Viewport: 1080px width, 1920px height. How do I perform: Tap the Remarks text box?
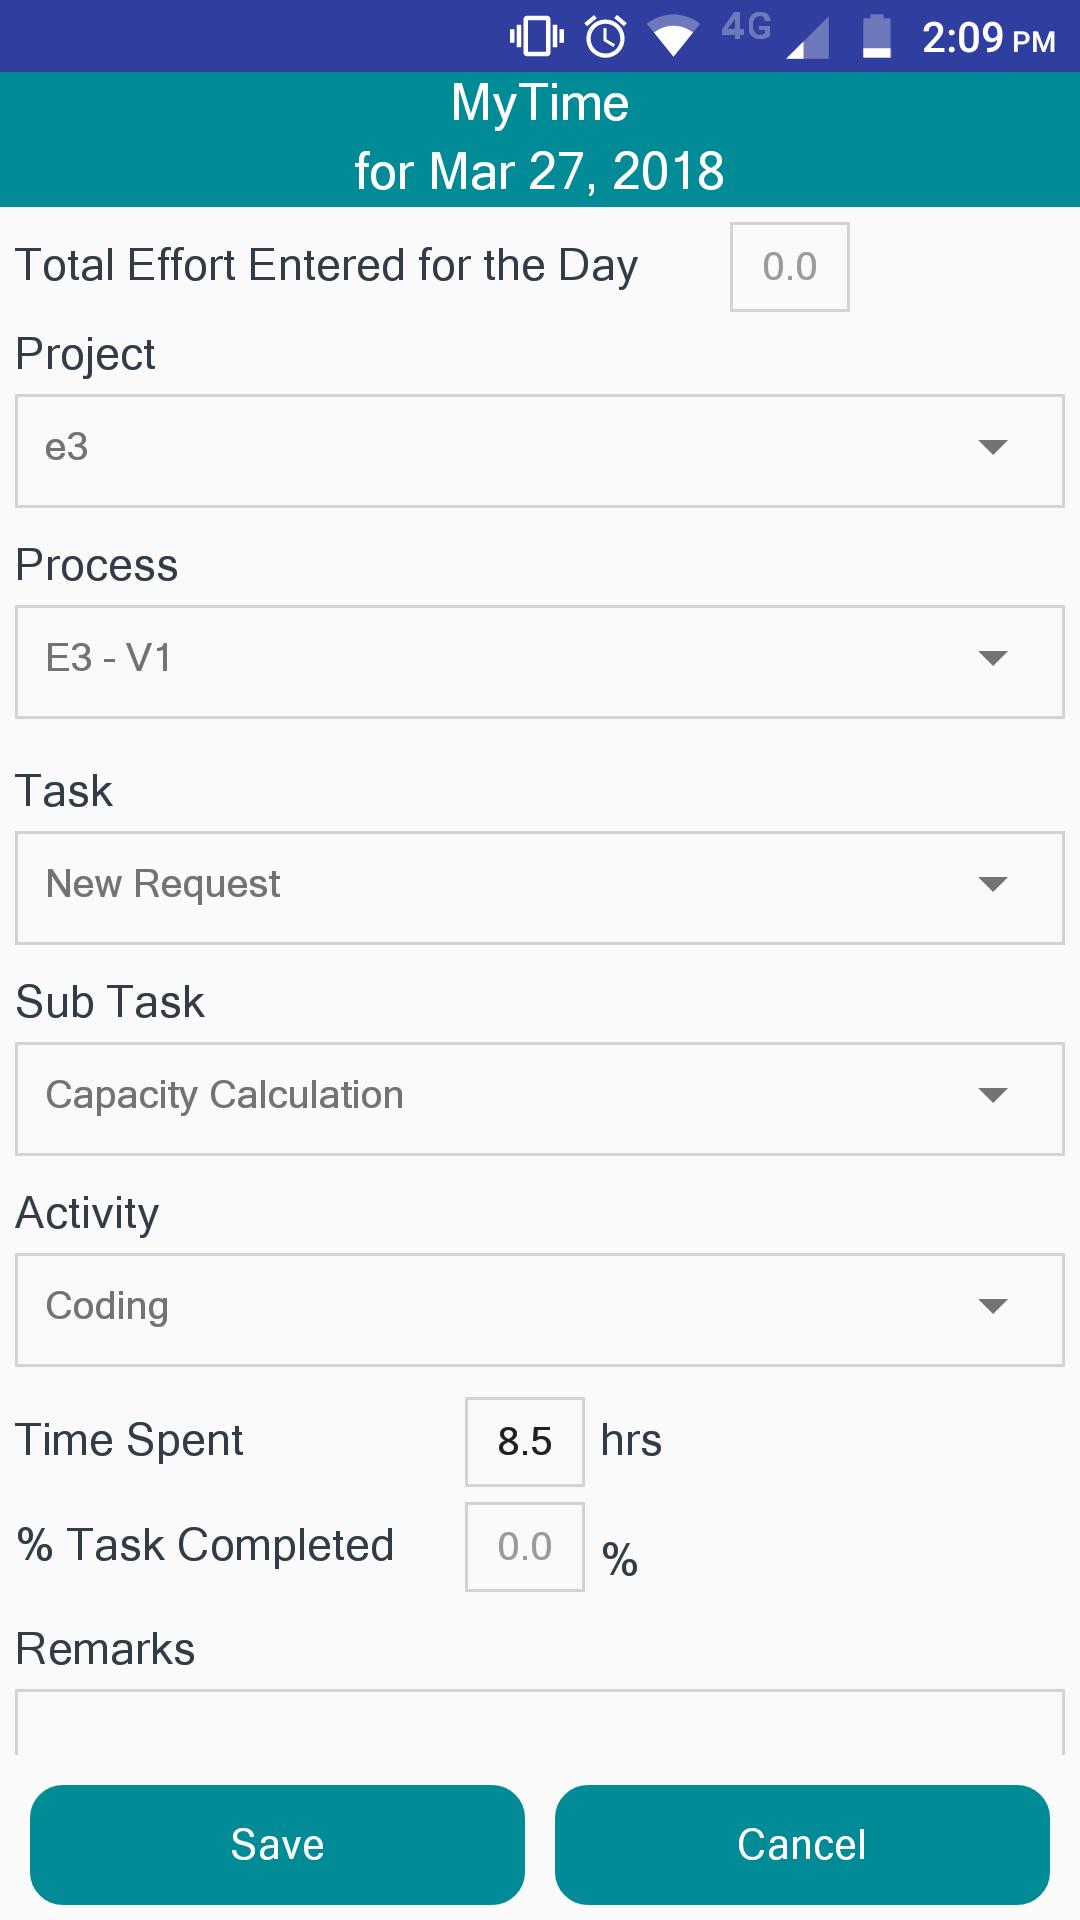540,1722
